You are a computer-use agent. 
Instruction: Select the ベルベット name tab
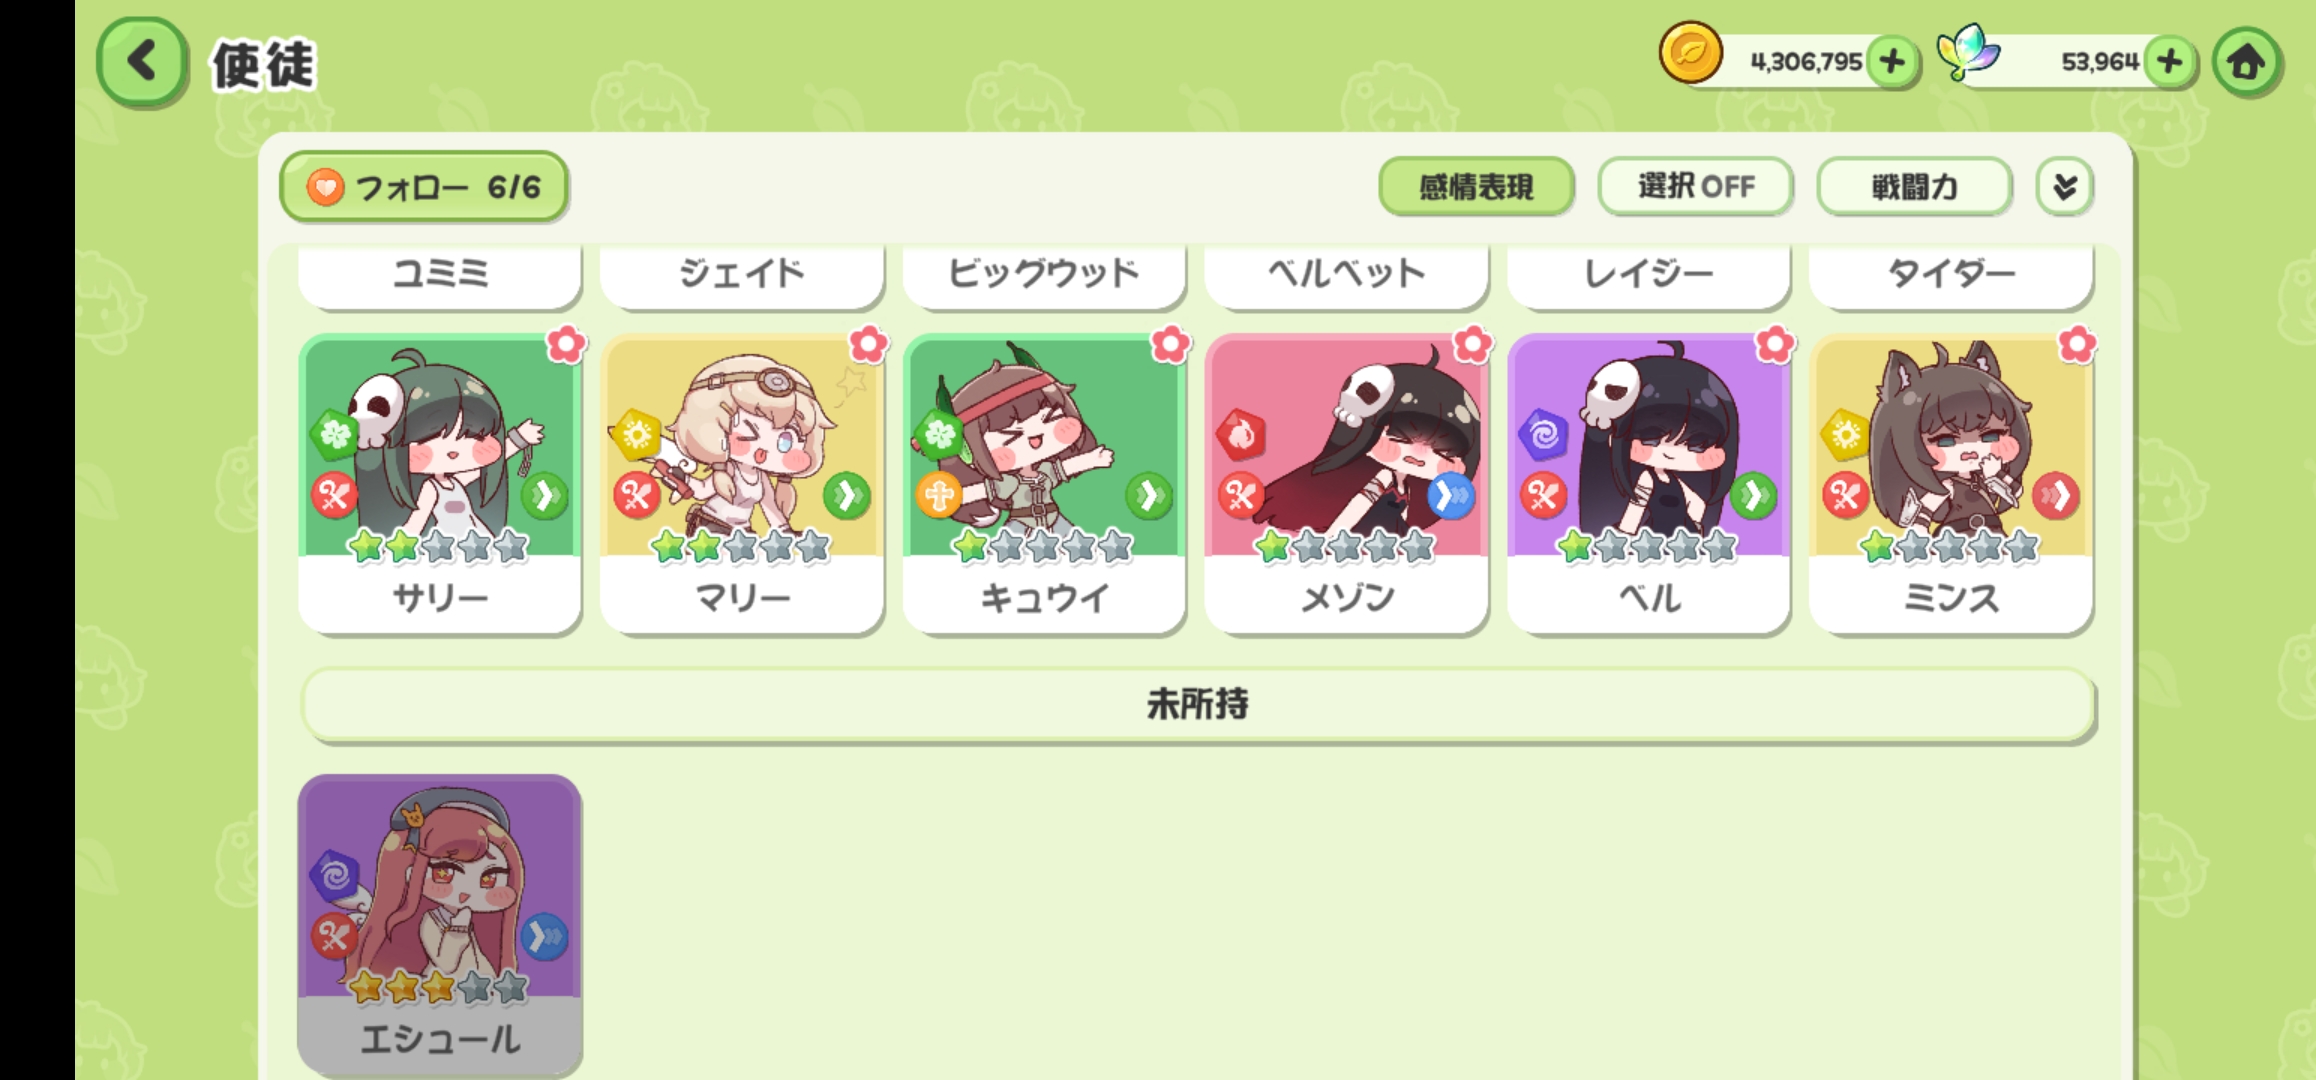click(1346, 274)
